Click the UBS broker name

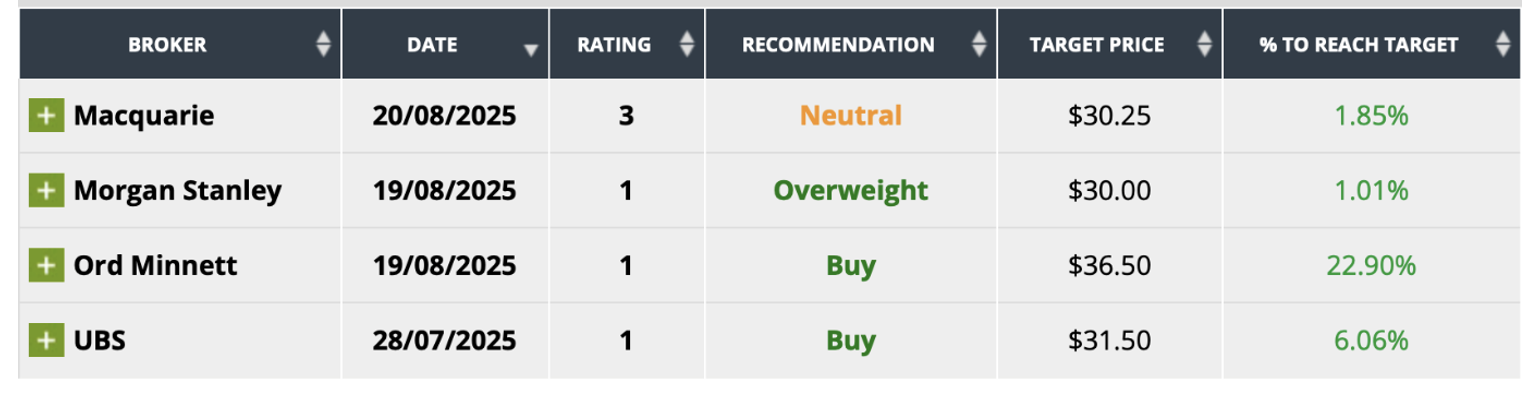(100, 341)
